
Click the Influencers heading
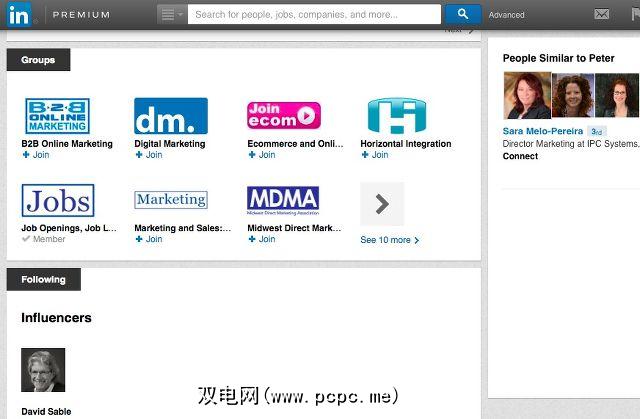(56, 318)
